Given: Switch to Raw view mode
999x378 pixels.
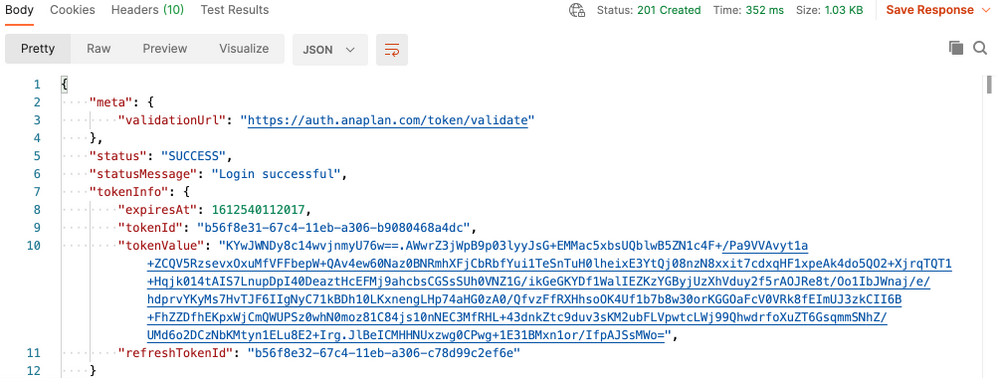Looking at the screenshot, I should [99, 48].
